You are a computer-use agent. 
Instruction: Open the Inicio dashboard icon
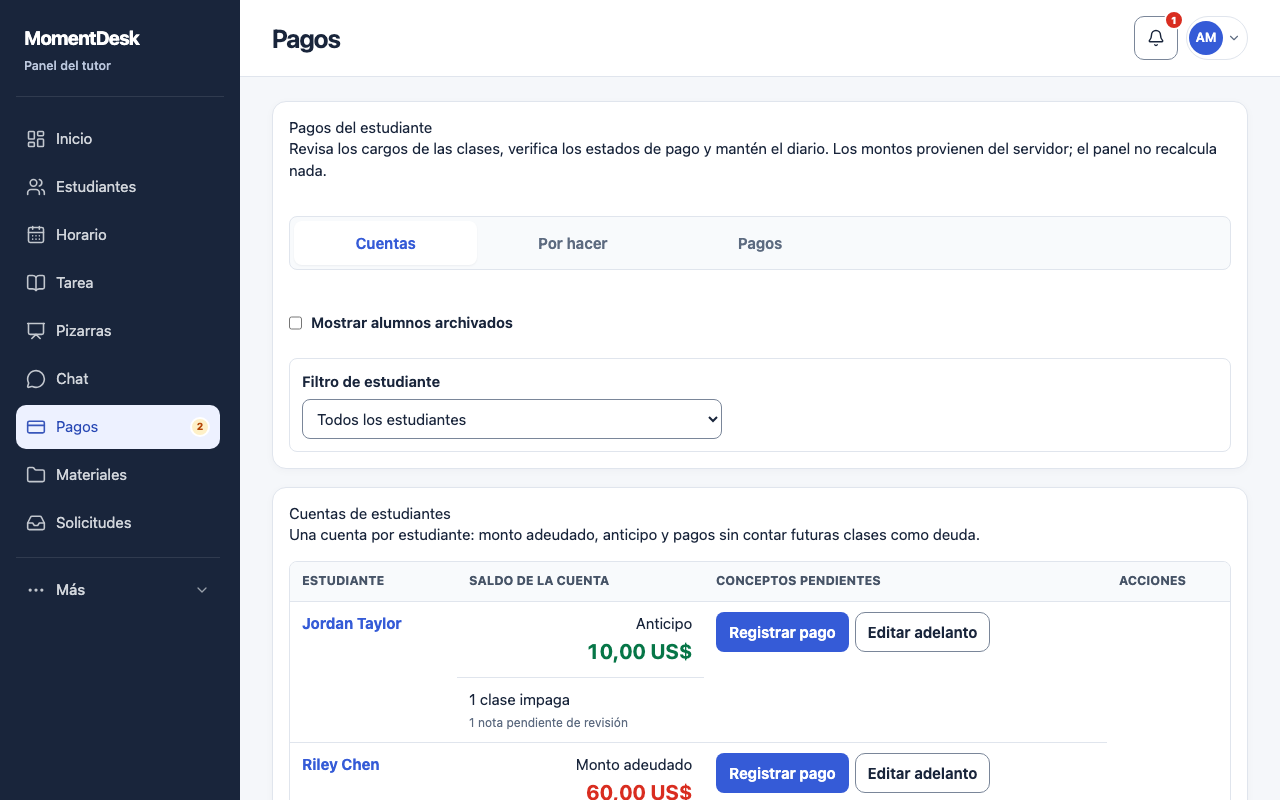coord(36,139)
